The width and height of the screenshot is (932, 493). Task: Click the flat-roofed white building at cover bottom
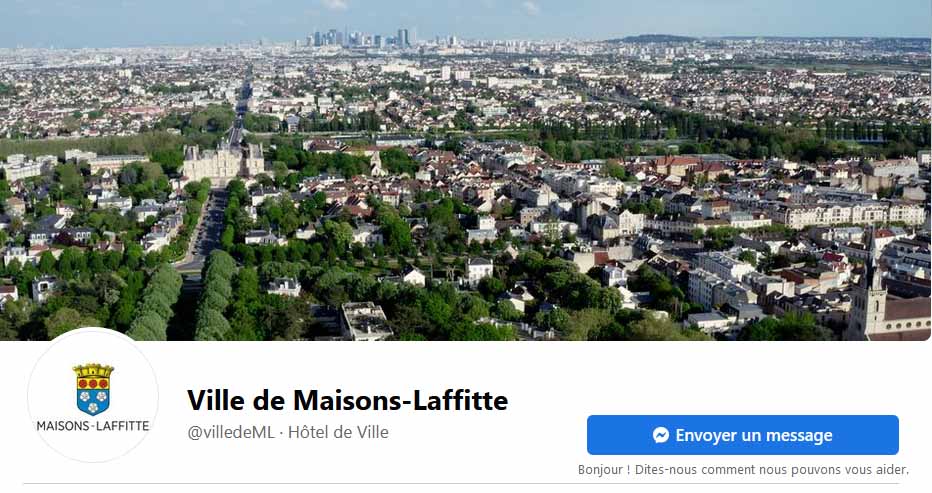click(x=366, y=321)
